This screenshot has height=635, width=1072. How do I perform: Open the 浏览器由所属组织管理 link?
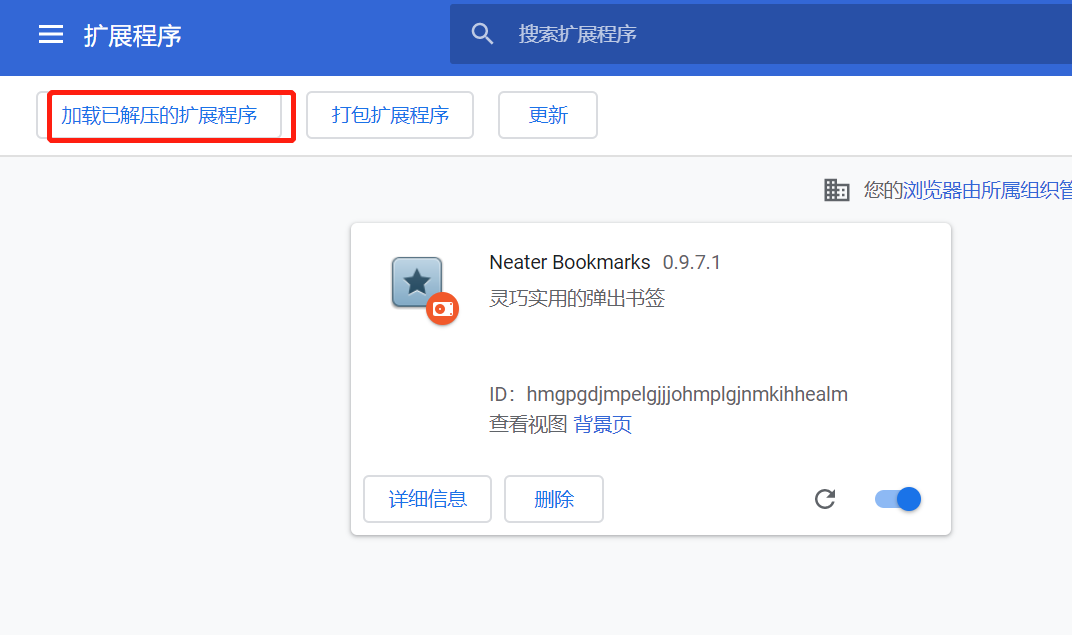pyautogui.click(x=987, y=190)
